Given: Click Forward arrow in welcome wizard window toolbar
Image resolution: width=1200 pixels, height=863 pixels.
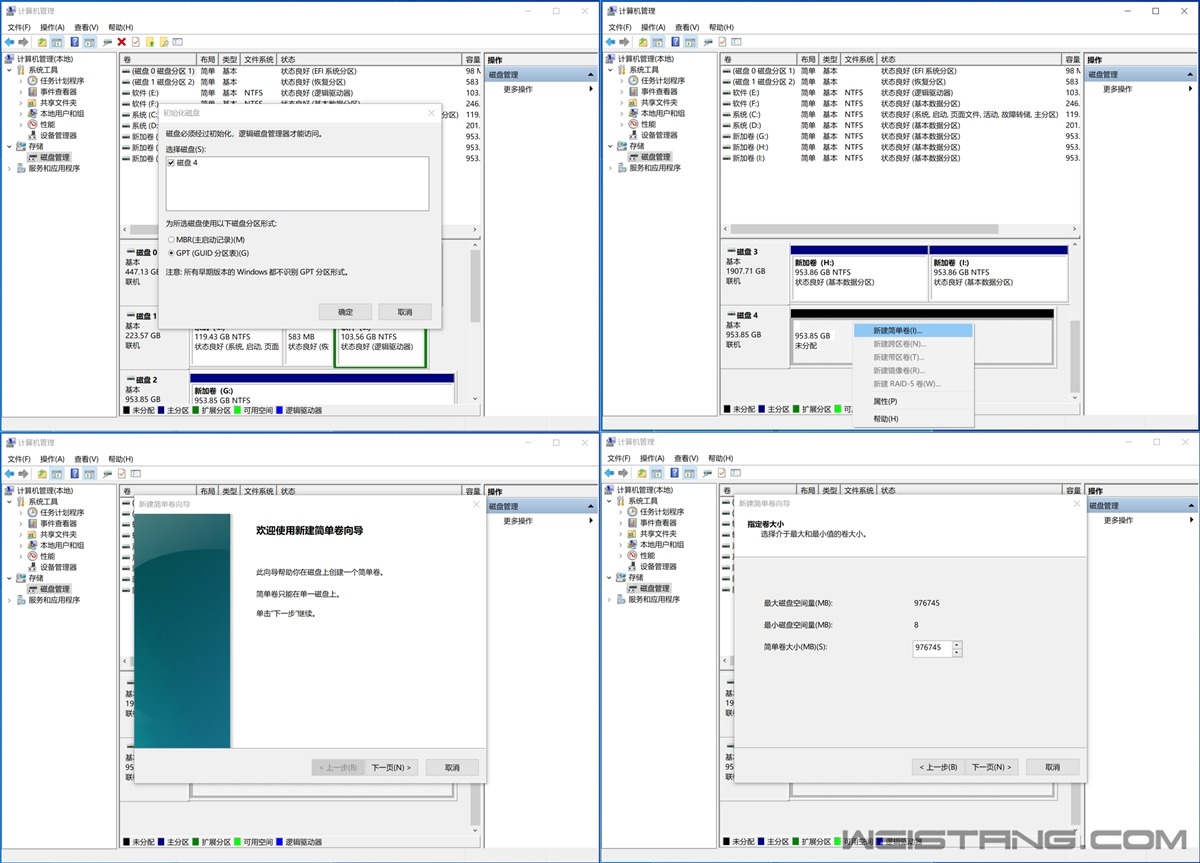Looking at the screenshot, I should point(23,474).
